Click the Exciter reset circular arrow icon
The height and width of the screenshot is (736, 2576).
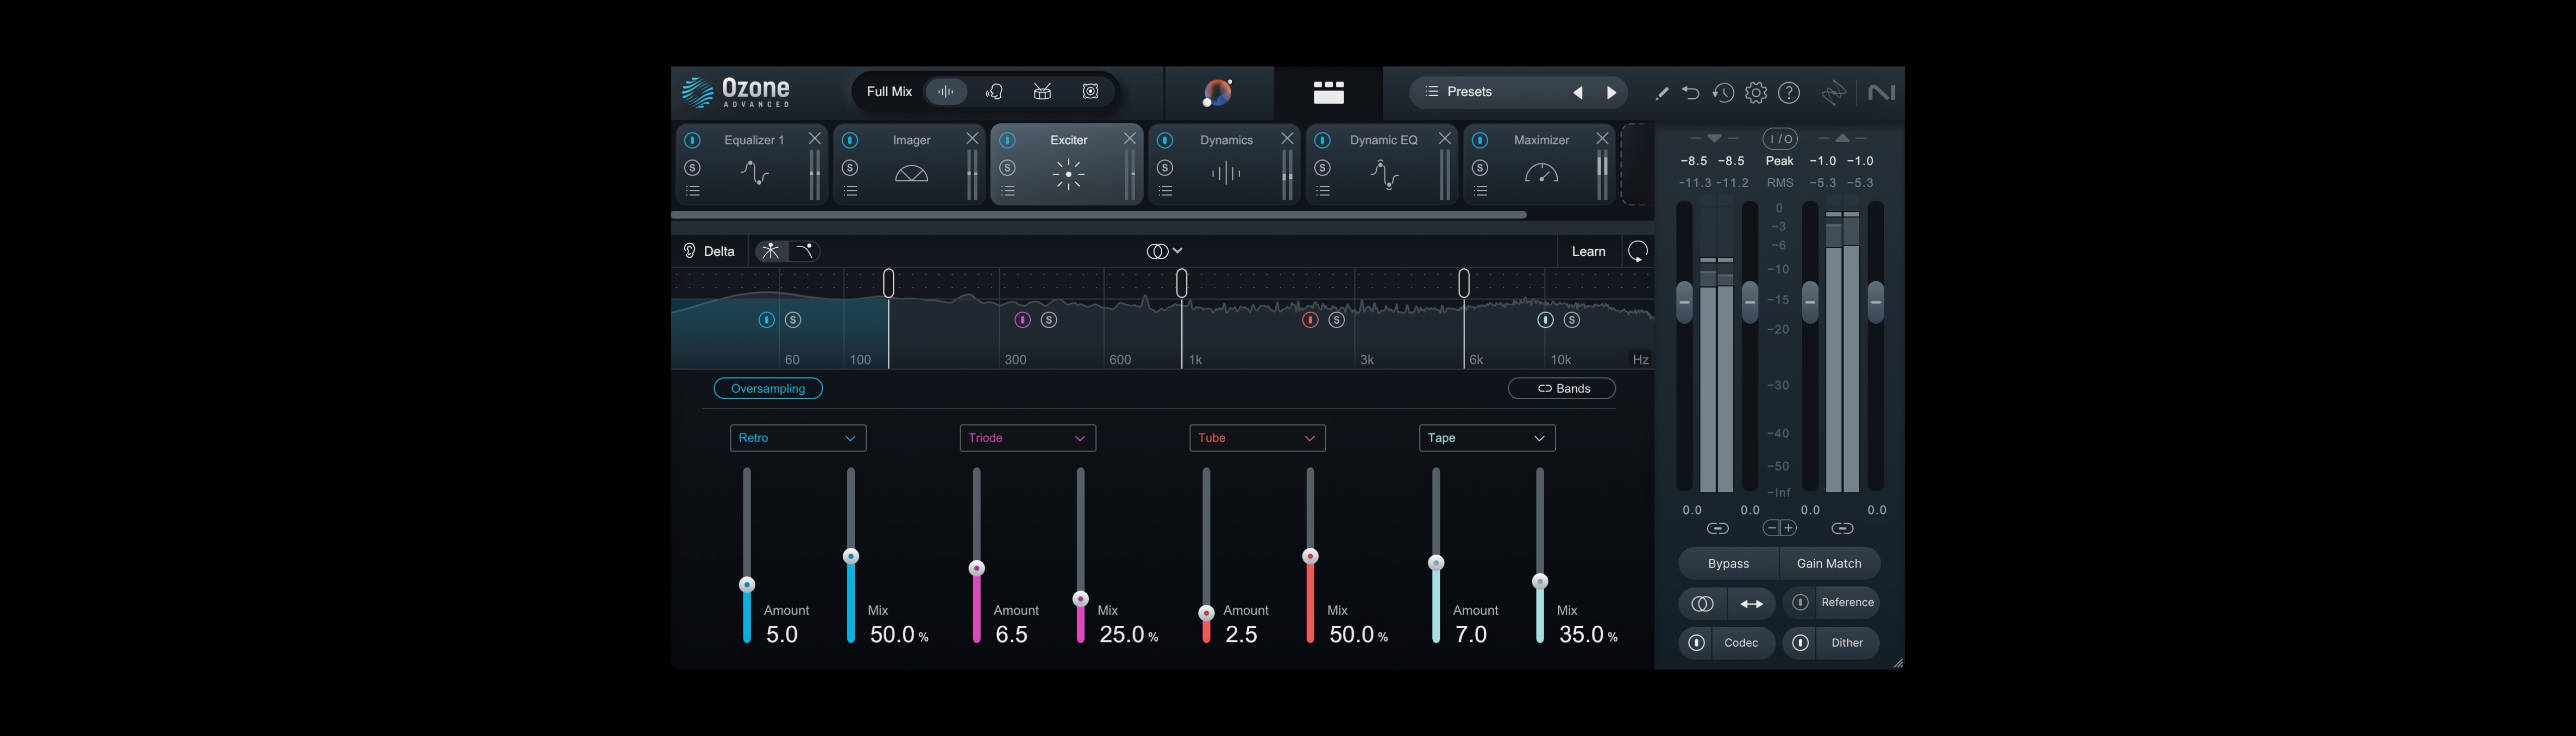tap(1638, 251)
